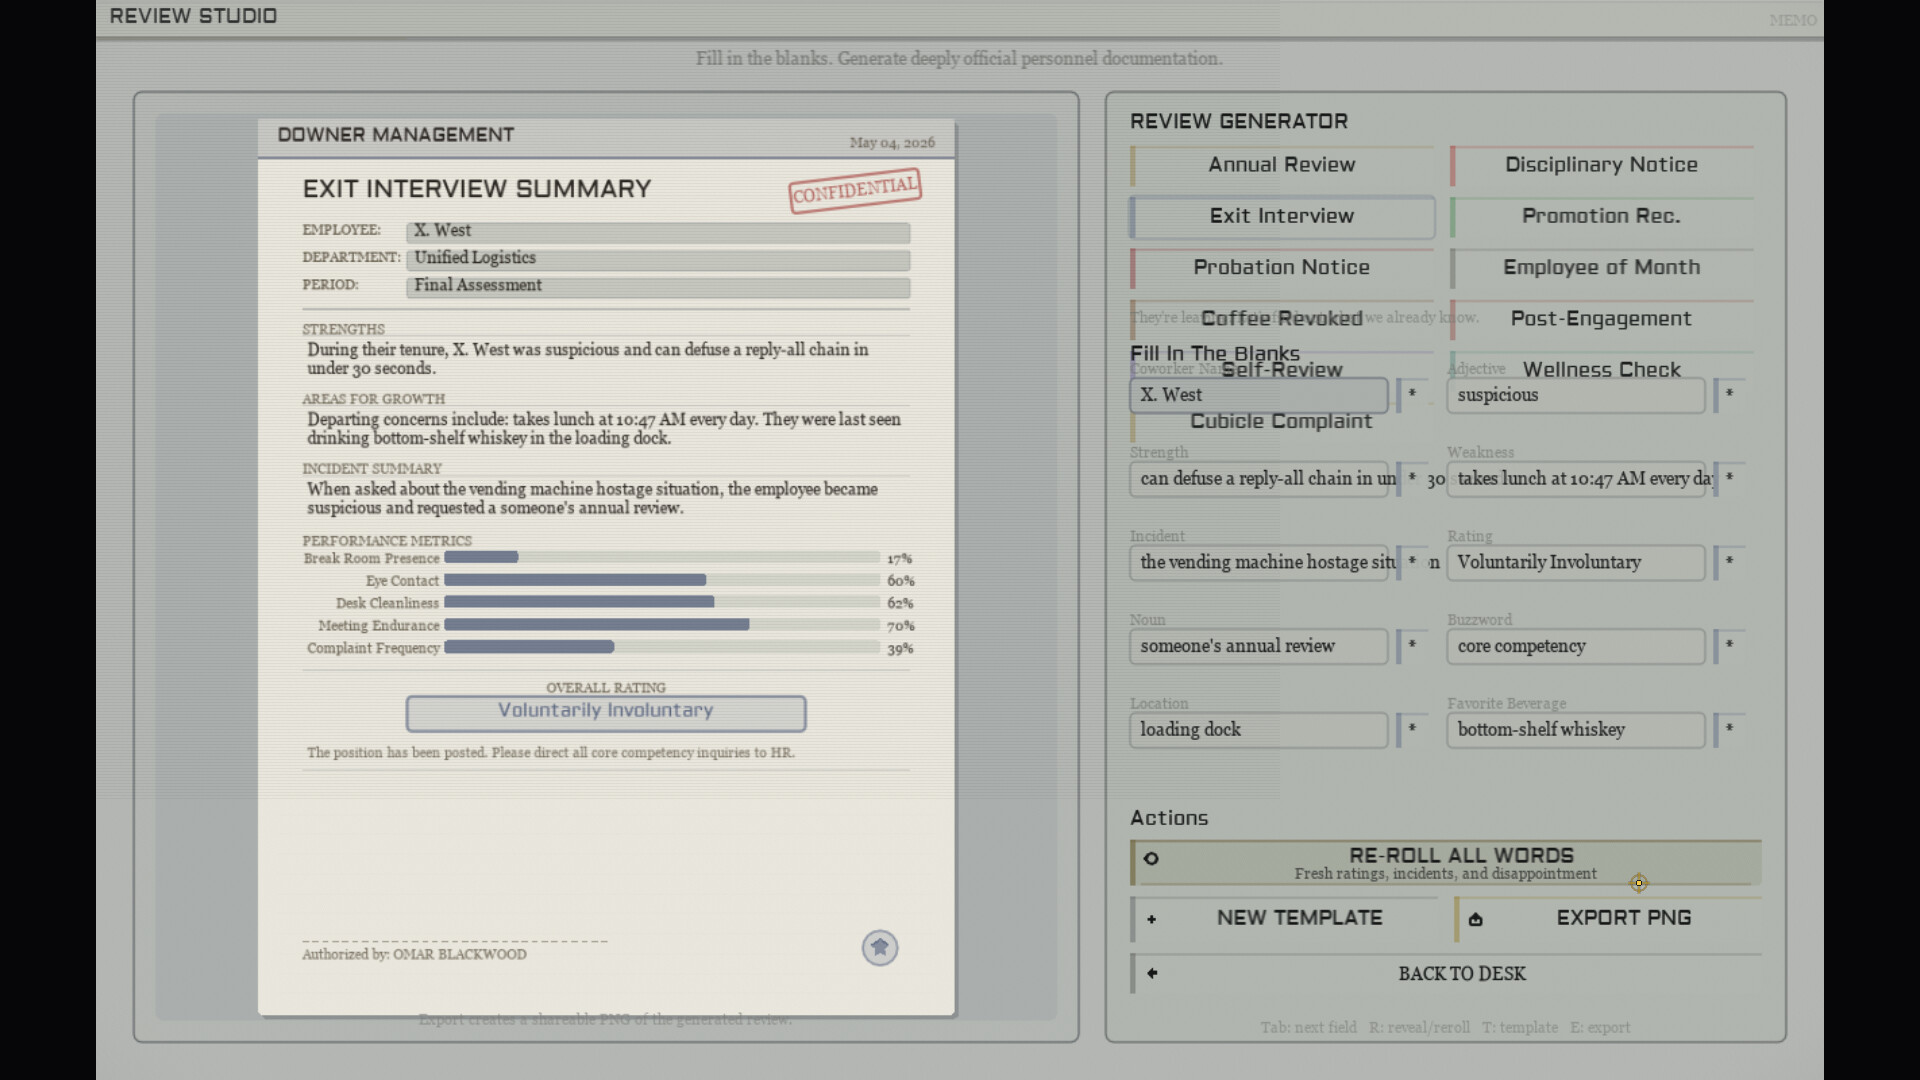Click the round seal stamp on document
The height and width of the screenshot is (1080, 1920).
coord(880,948)
